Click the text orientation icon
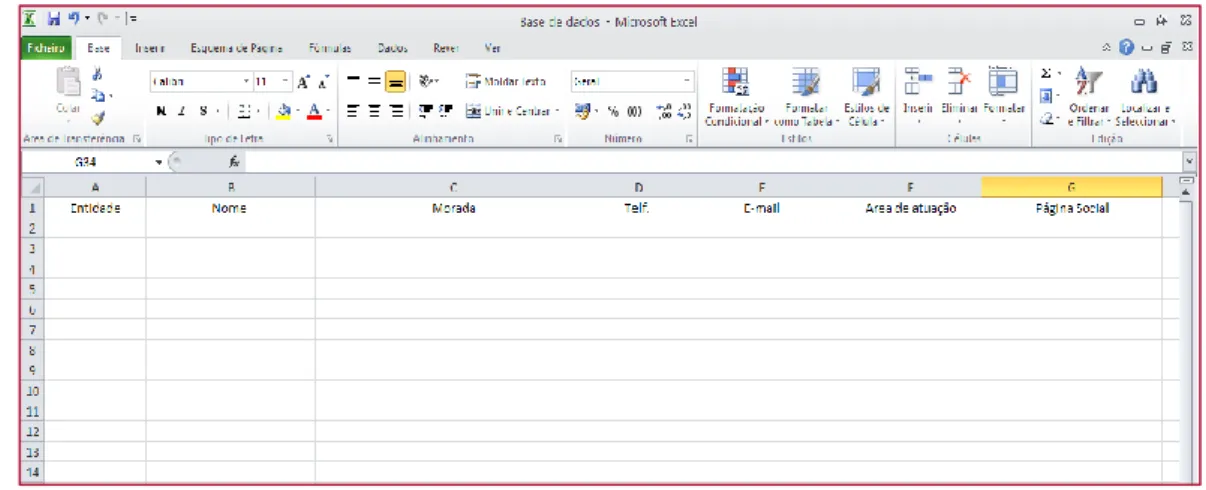 426,82
